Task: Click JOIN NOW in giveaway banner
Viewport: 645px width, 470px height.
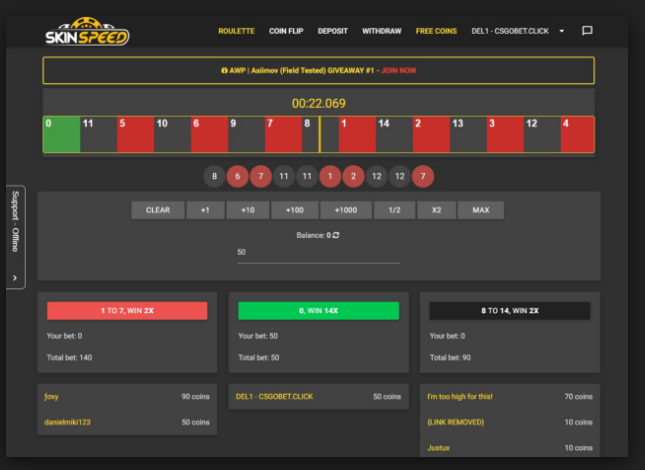Action: pos(399,70)
